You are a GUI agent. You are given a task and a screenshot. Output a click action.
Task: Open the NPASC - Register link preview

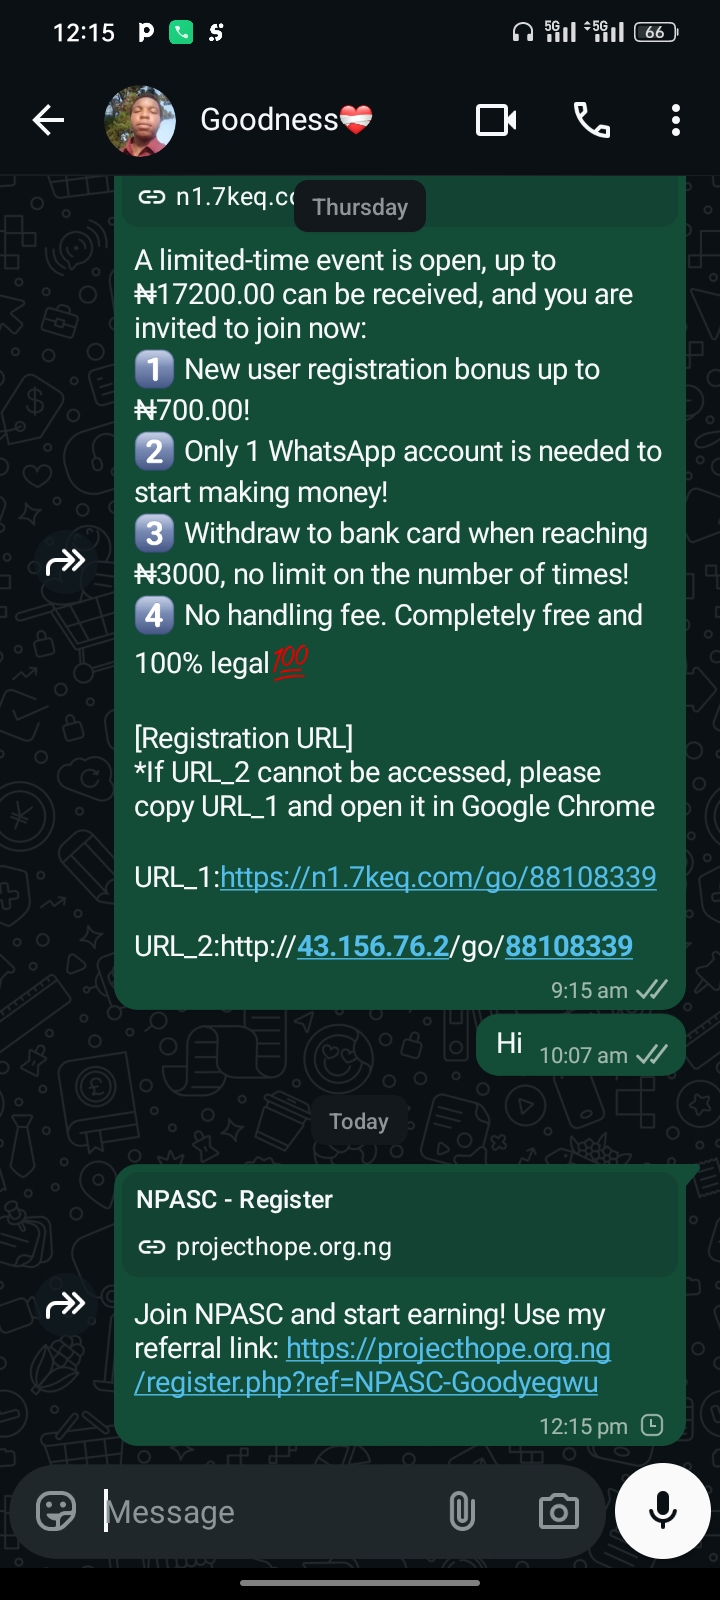(x=396, y=1222)
